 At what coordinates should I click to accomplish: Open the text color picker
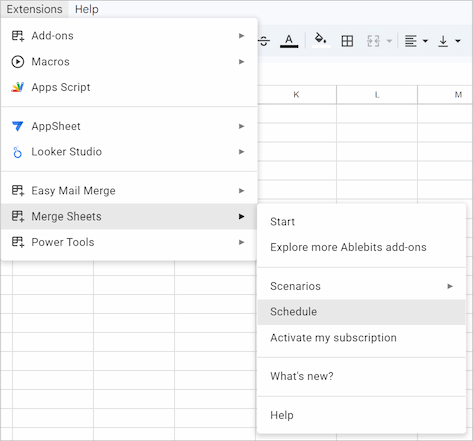[x=289, y=41]
